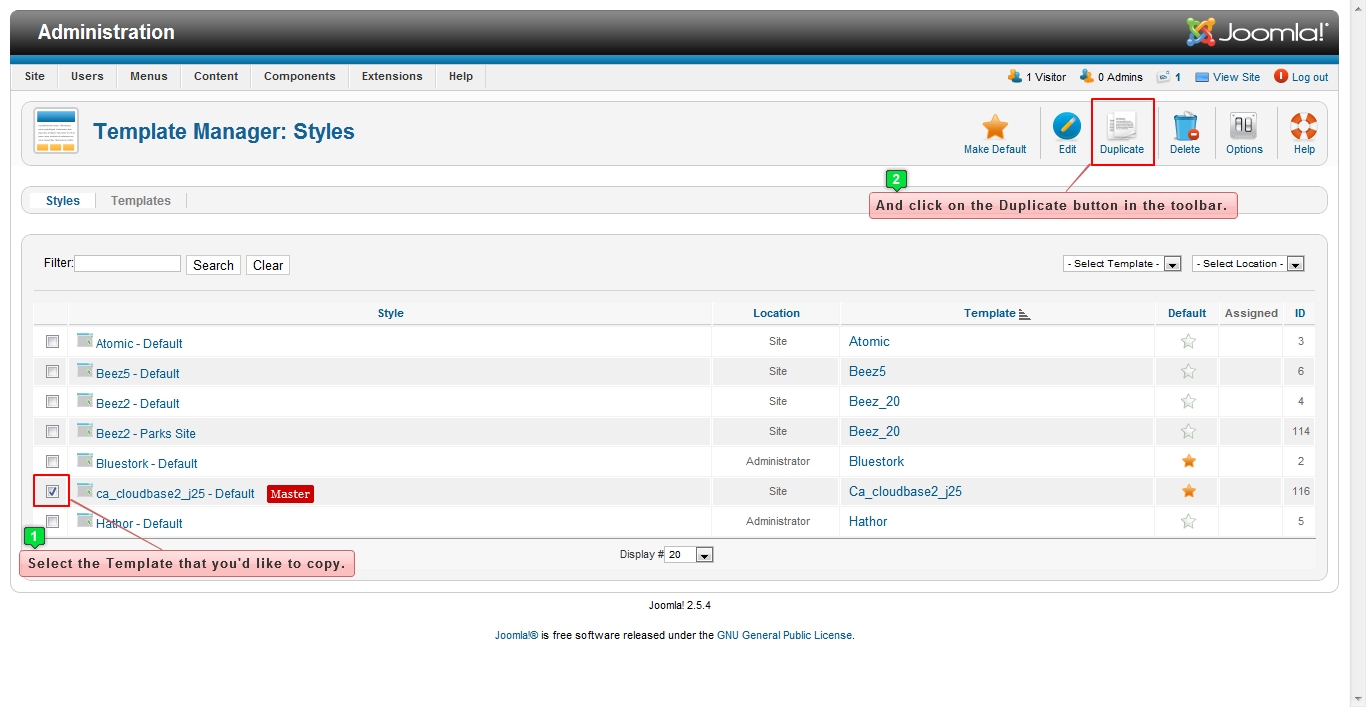Click the View Site link
Image resolution: width=1366 pixels, height=707 pixels.
(1237, 77)
